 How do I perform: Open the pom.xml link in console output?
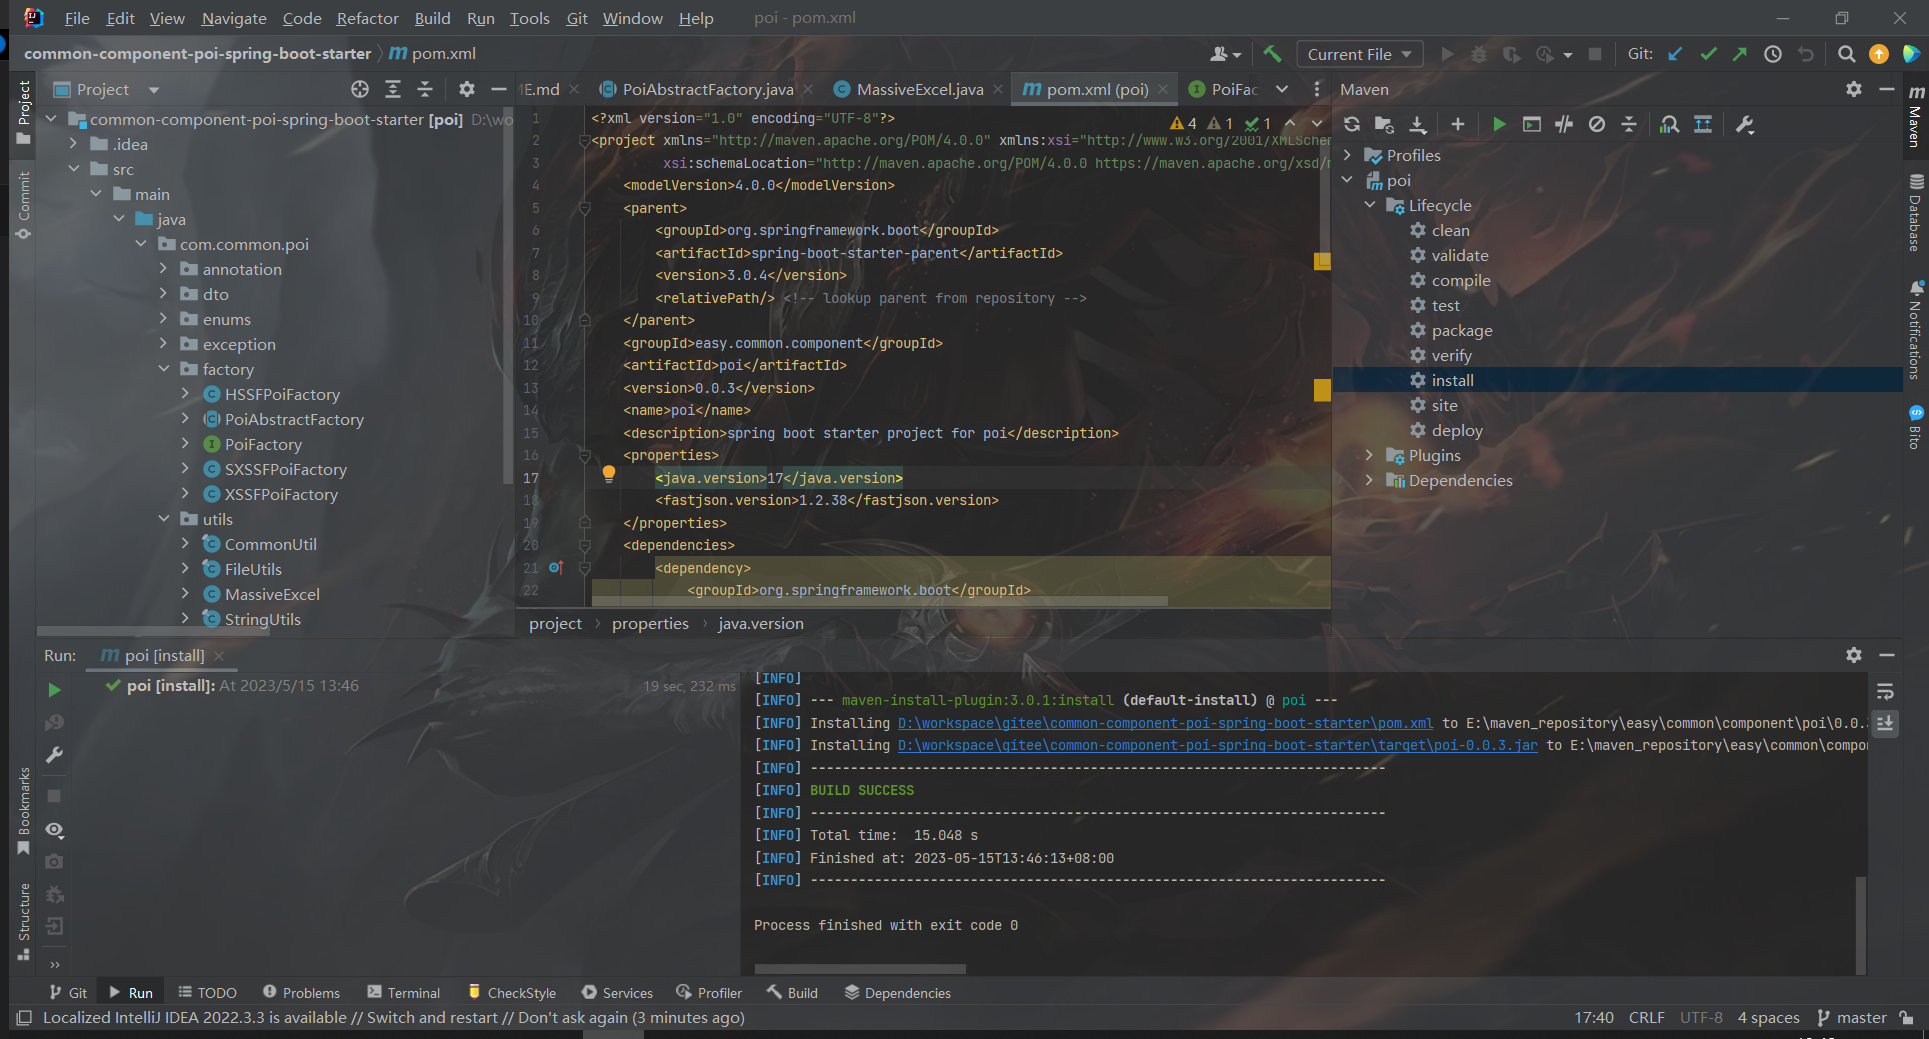tap(1165, 723)
